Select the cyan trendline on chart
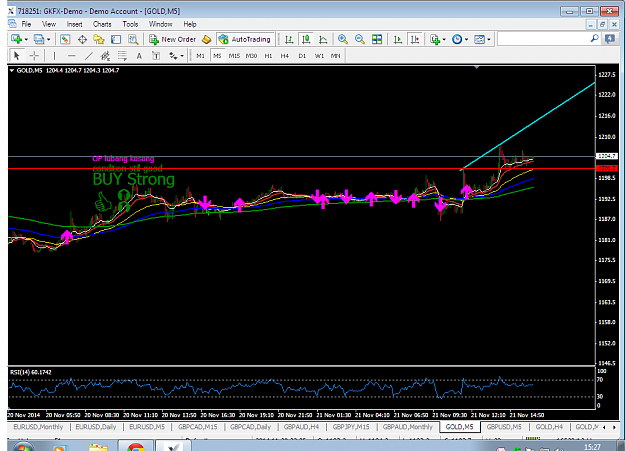The image size is (625, 451). (x=528, y=126)
